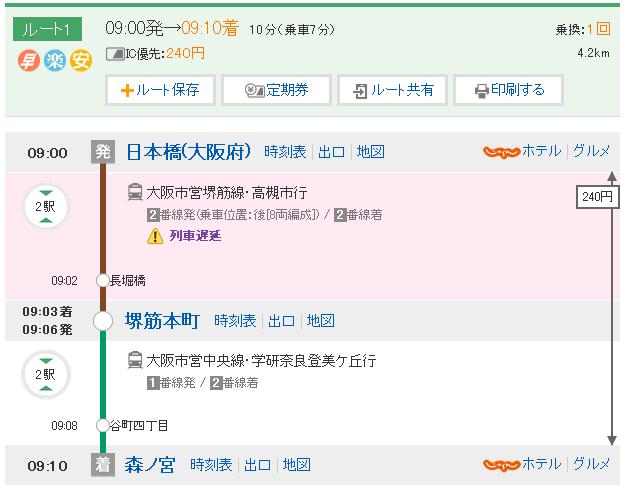Click the 長堀橋 stop marker
Image resolution: width=629 pixels, height=494 pixels.
point(103,280)
